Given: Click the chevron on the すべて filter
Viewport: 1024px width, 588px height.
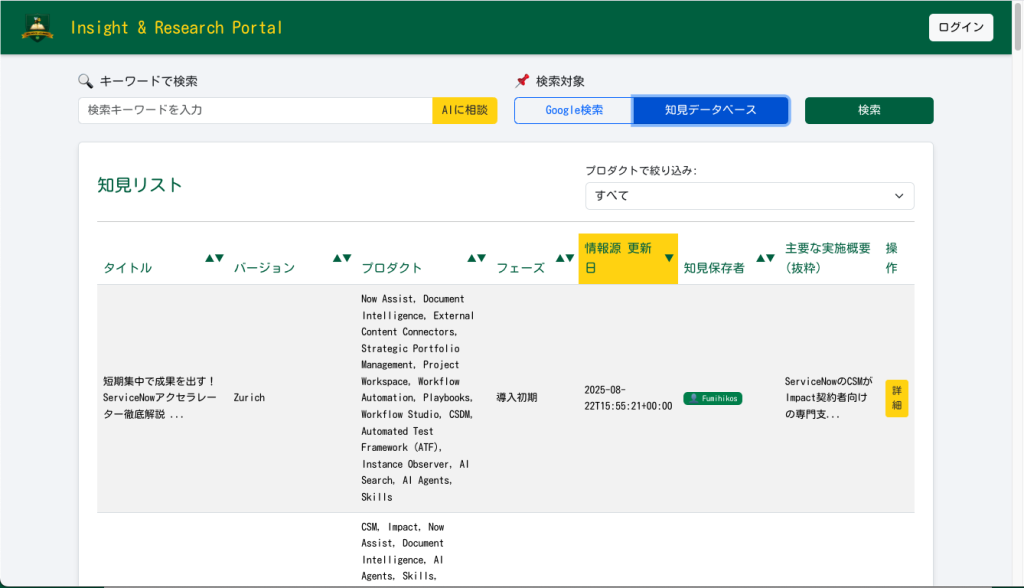Looking at the screenshot, I should (x=898, y=196).
